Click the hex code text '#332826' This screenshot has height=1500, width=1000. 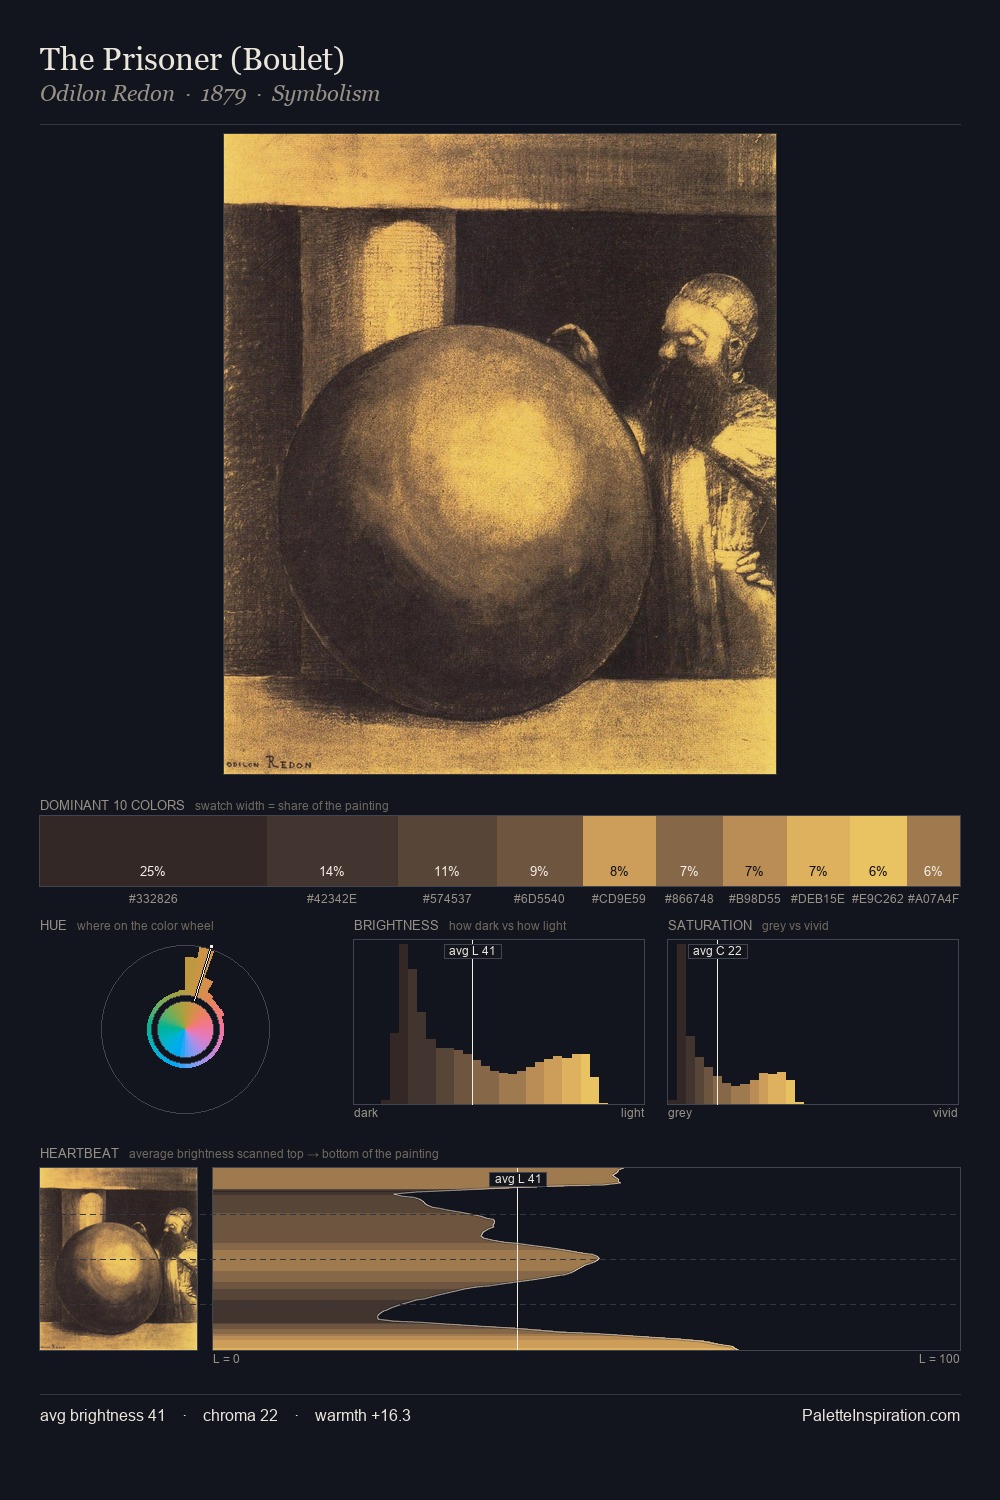(x=153, y=899)
